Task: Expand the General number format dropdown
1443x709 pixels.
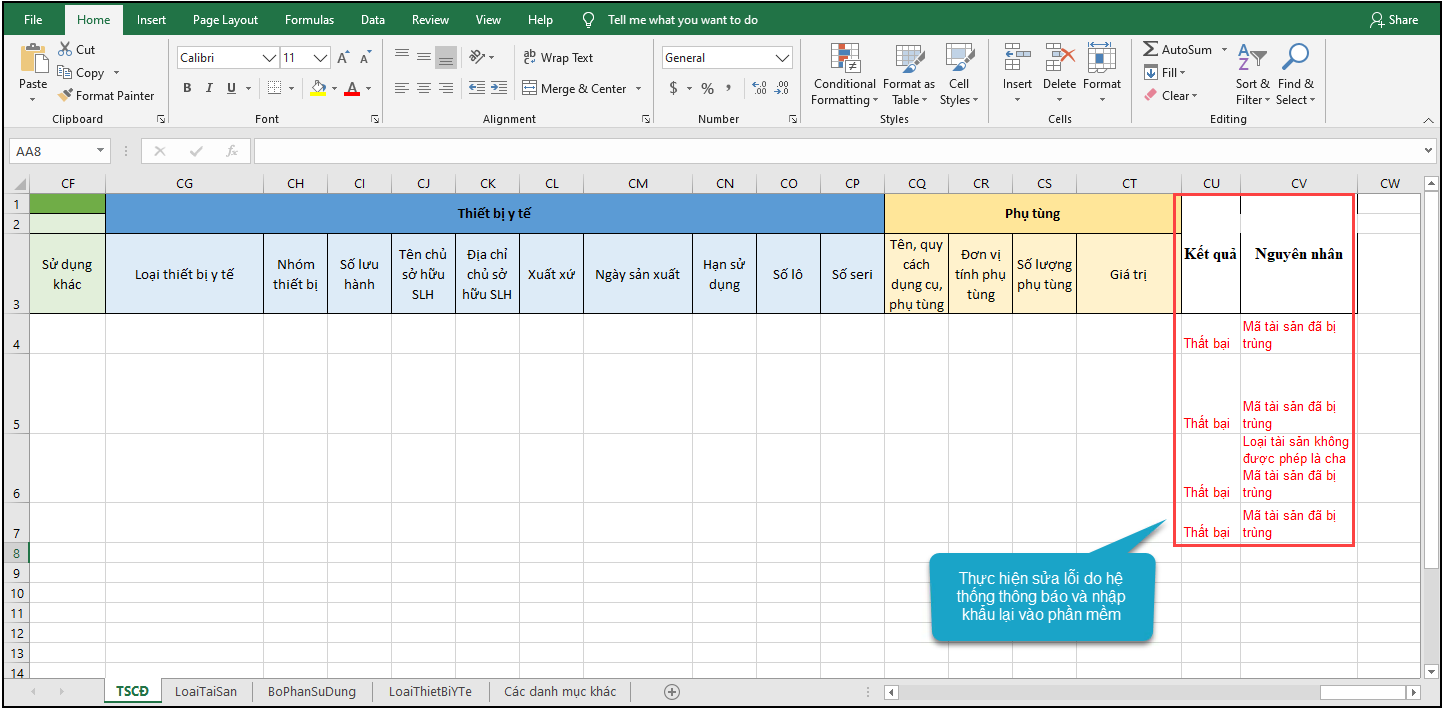Action: click(x=782, y=58)
